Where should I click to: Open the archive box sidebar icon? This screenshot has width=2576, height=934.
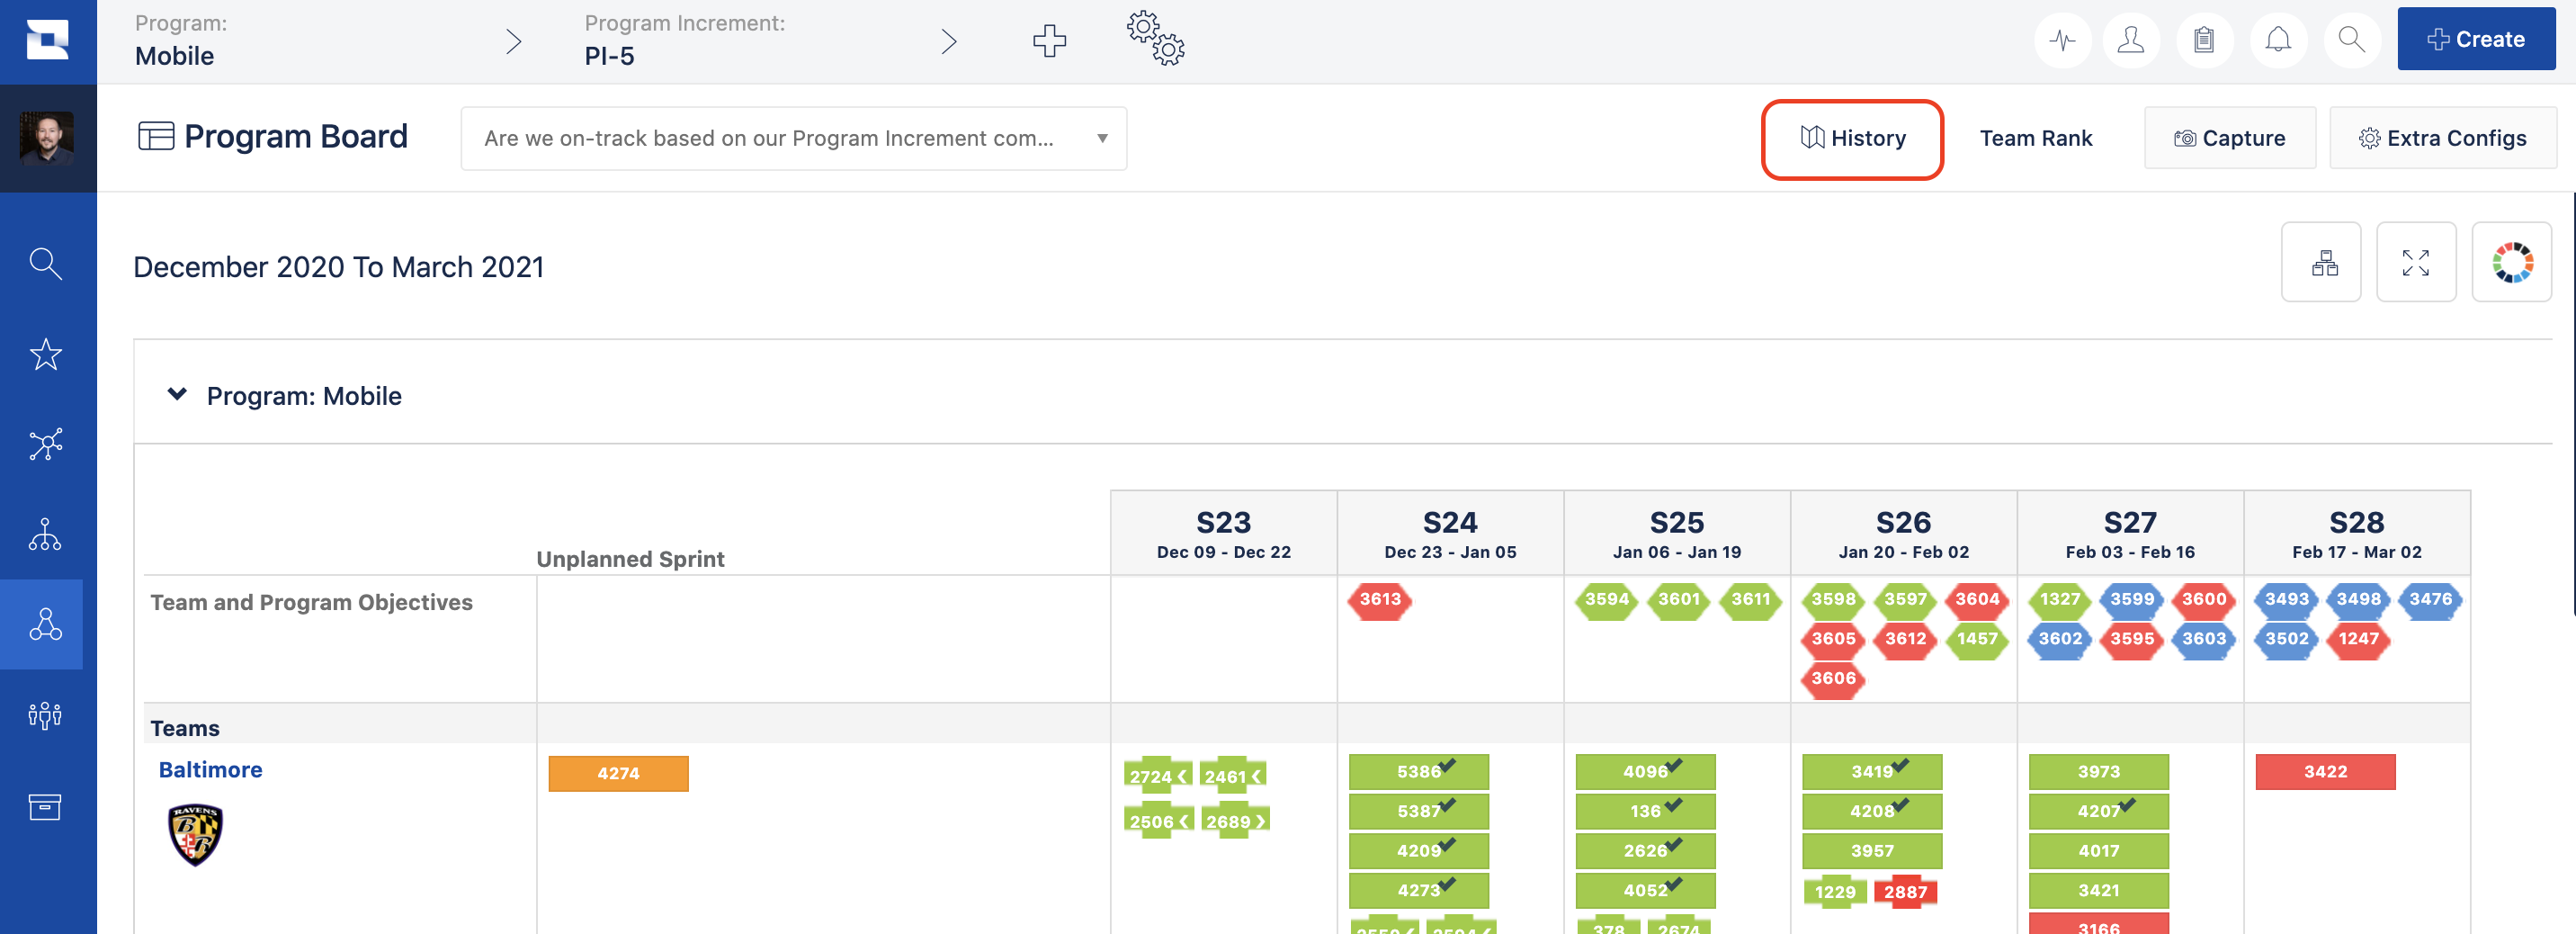[x=46, y=806]
